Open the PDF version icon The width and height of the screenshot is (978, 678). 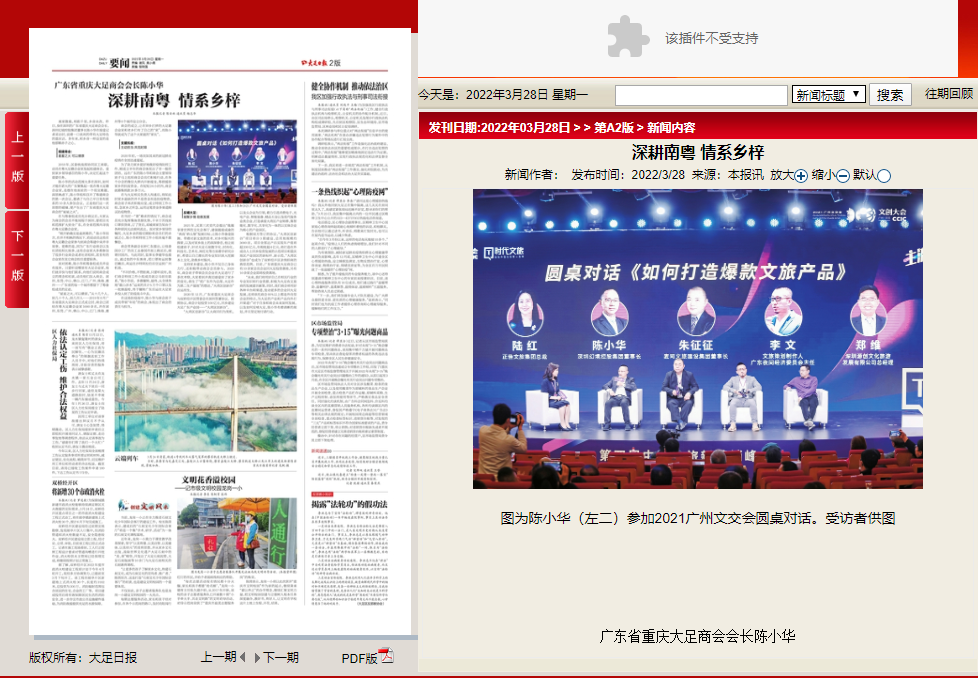[387, 656]
